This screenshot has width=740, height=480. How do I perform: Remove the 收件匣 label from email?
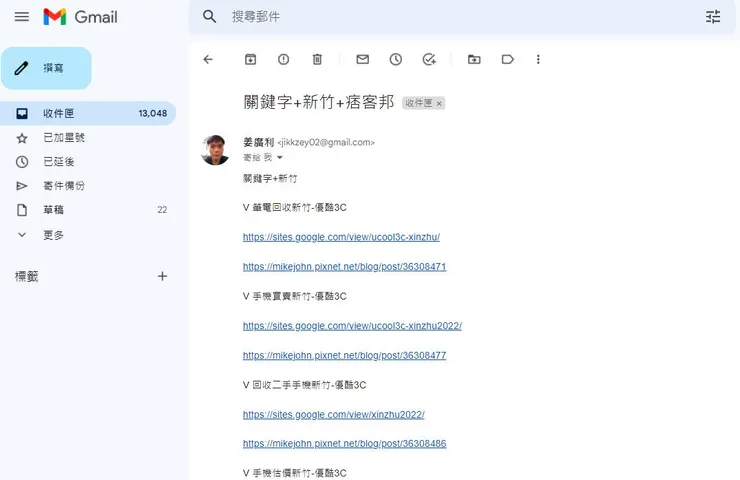click(439, 103)
